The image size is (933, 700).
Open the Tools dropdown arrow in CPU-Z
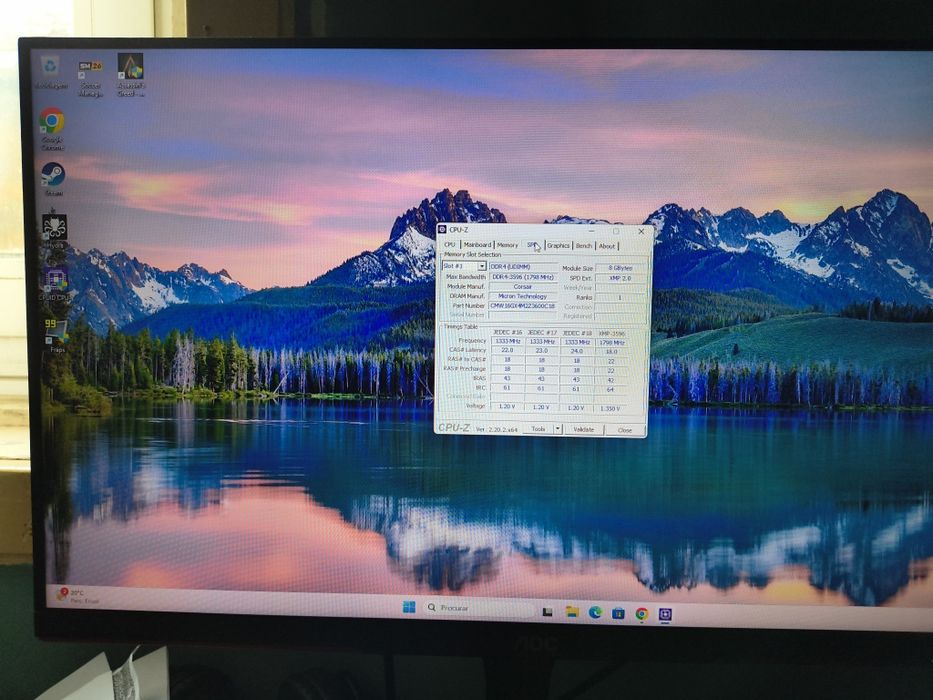[558, 429]
